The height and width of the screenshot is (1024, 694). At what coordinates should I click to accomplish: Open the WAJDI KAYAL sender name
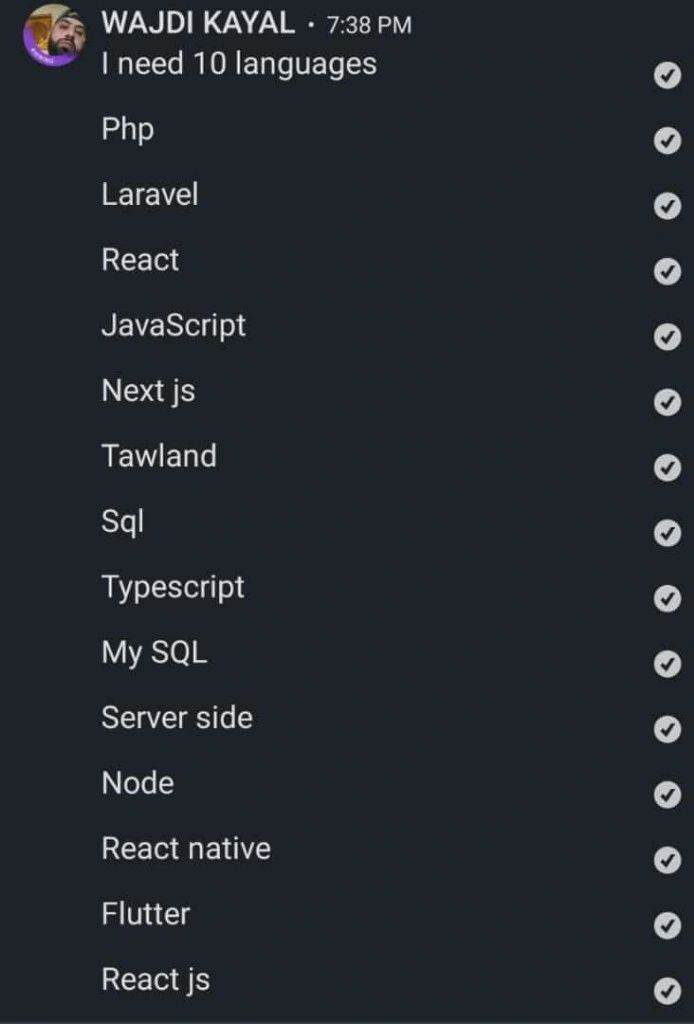click(198, 24)
